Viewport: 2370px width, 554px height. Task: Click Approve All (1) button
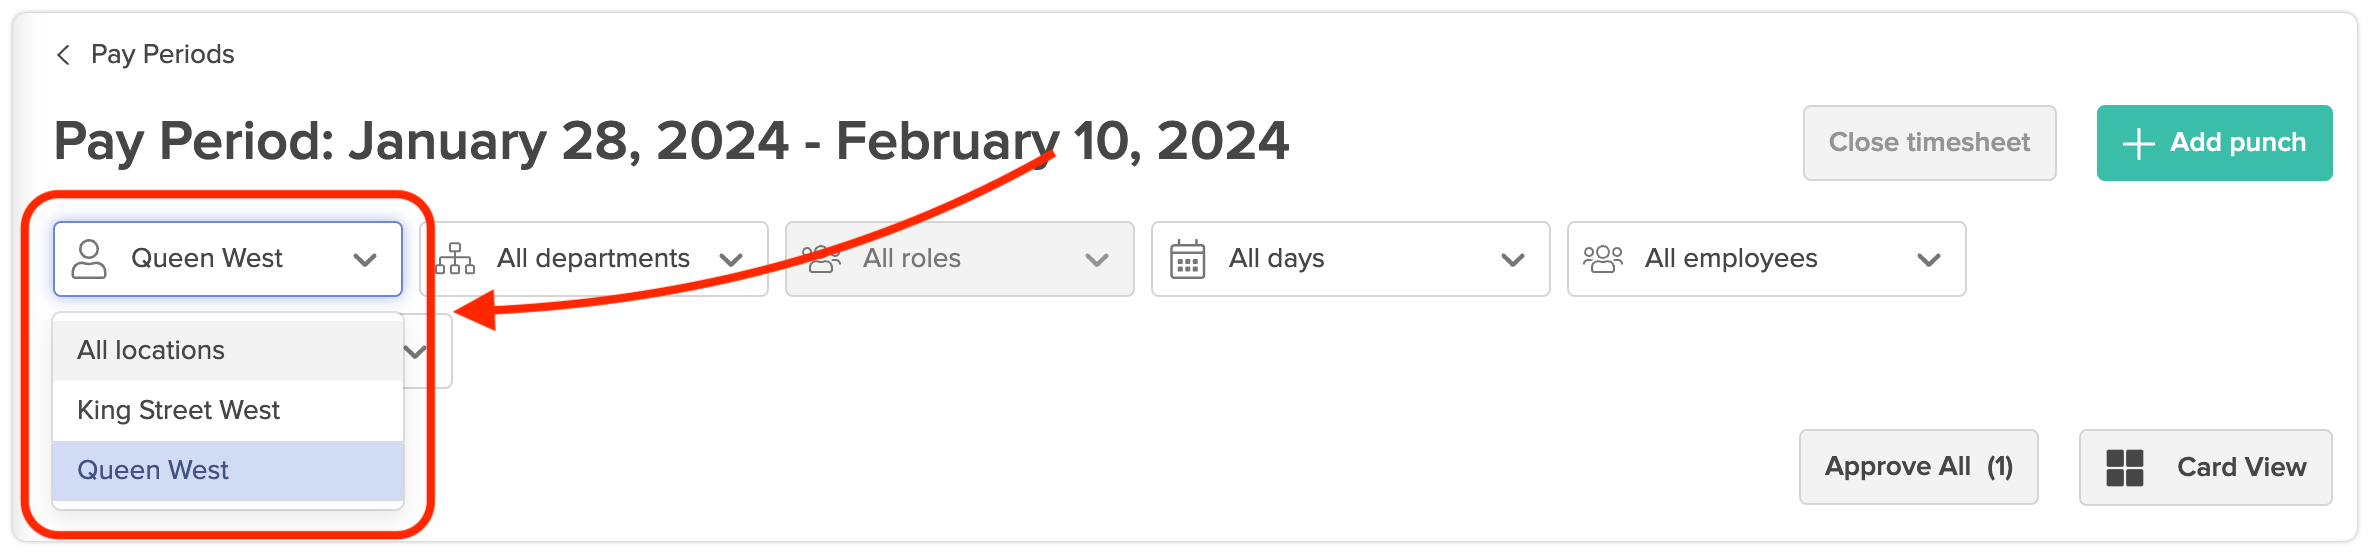(x=1918, y=467)
